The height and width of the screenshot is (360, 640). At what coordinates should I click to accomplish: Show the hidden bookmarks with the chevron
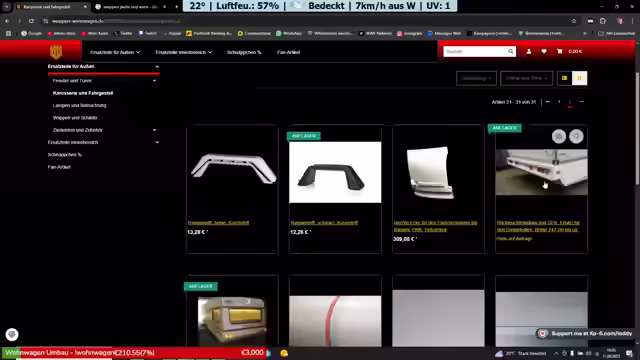click(585, 33)
